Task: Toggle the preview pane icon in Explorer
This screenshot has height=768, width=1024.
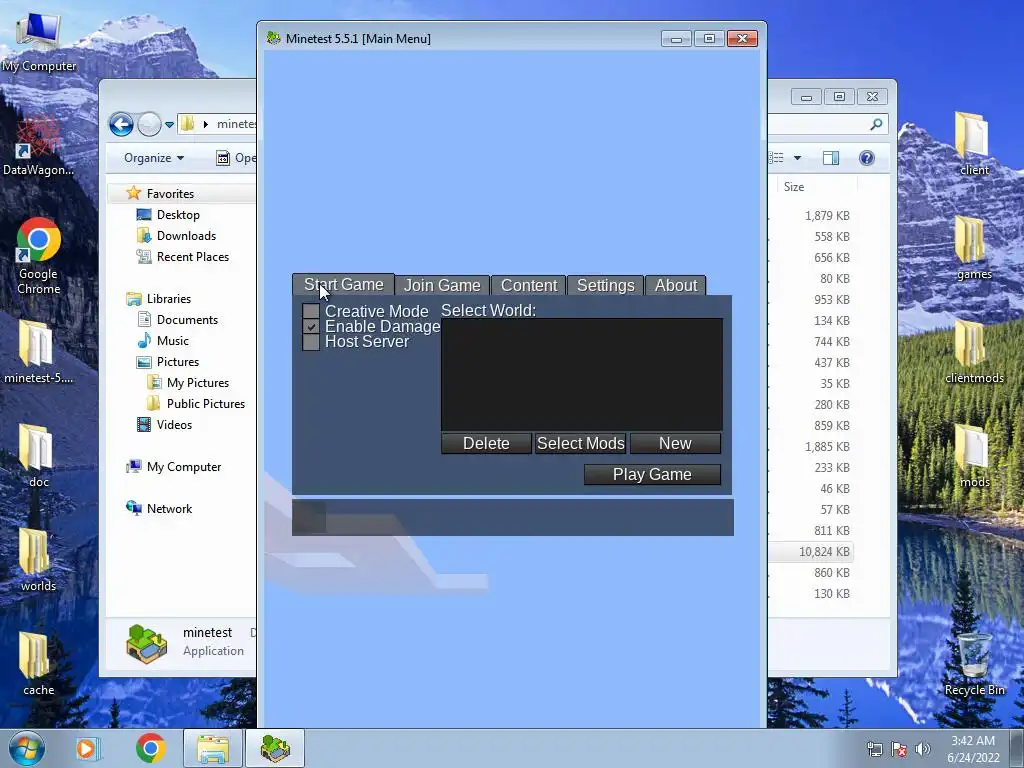Action: (831, 158)
